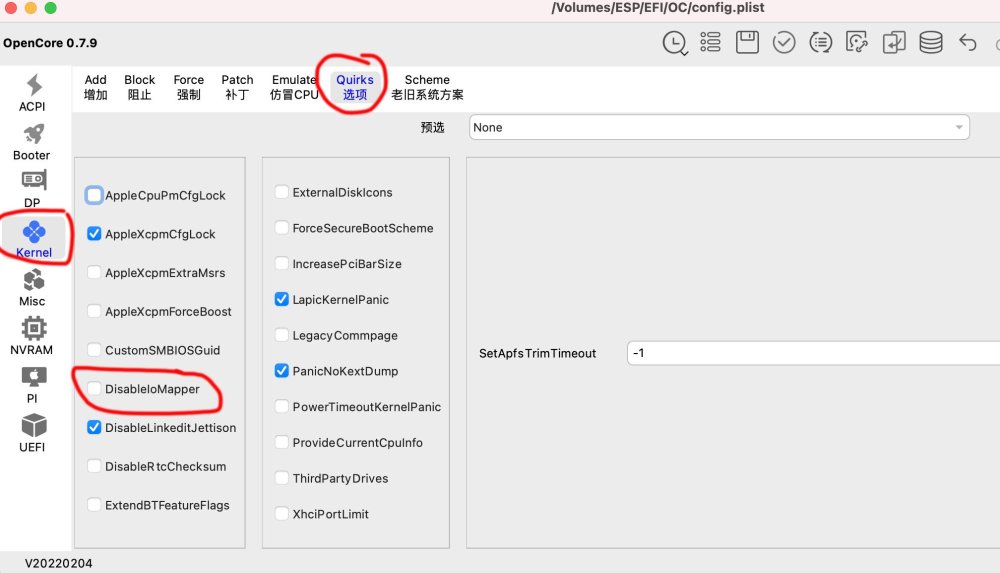Open the Booter section
Image resolution: width=1000 pixels, height=573 pixels.
click(x=32, y=142)
